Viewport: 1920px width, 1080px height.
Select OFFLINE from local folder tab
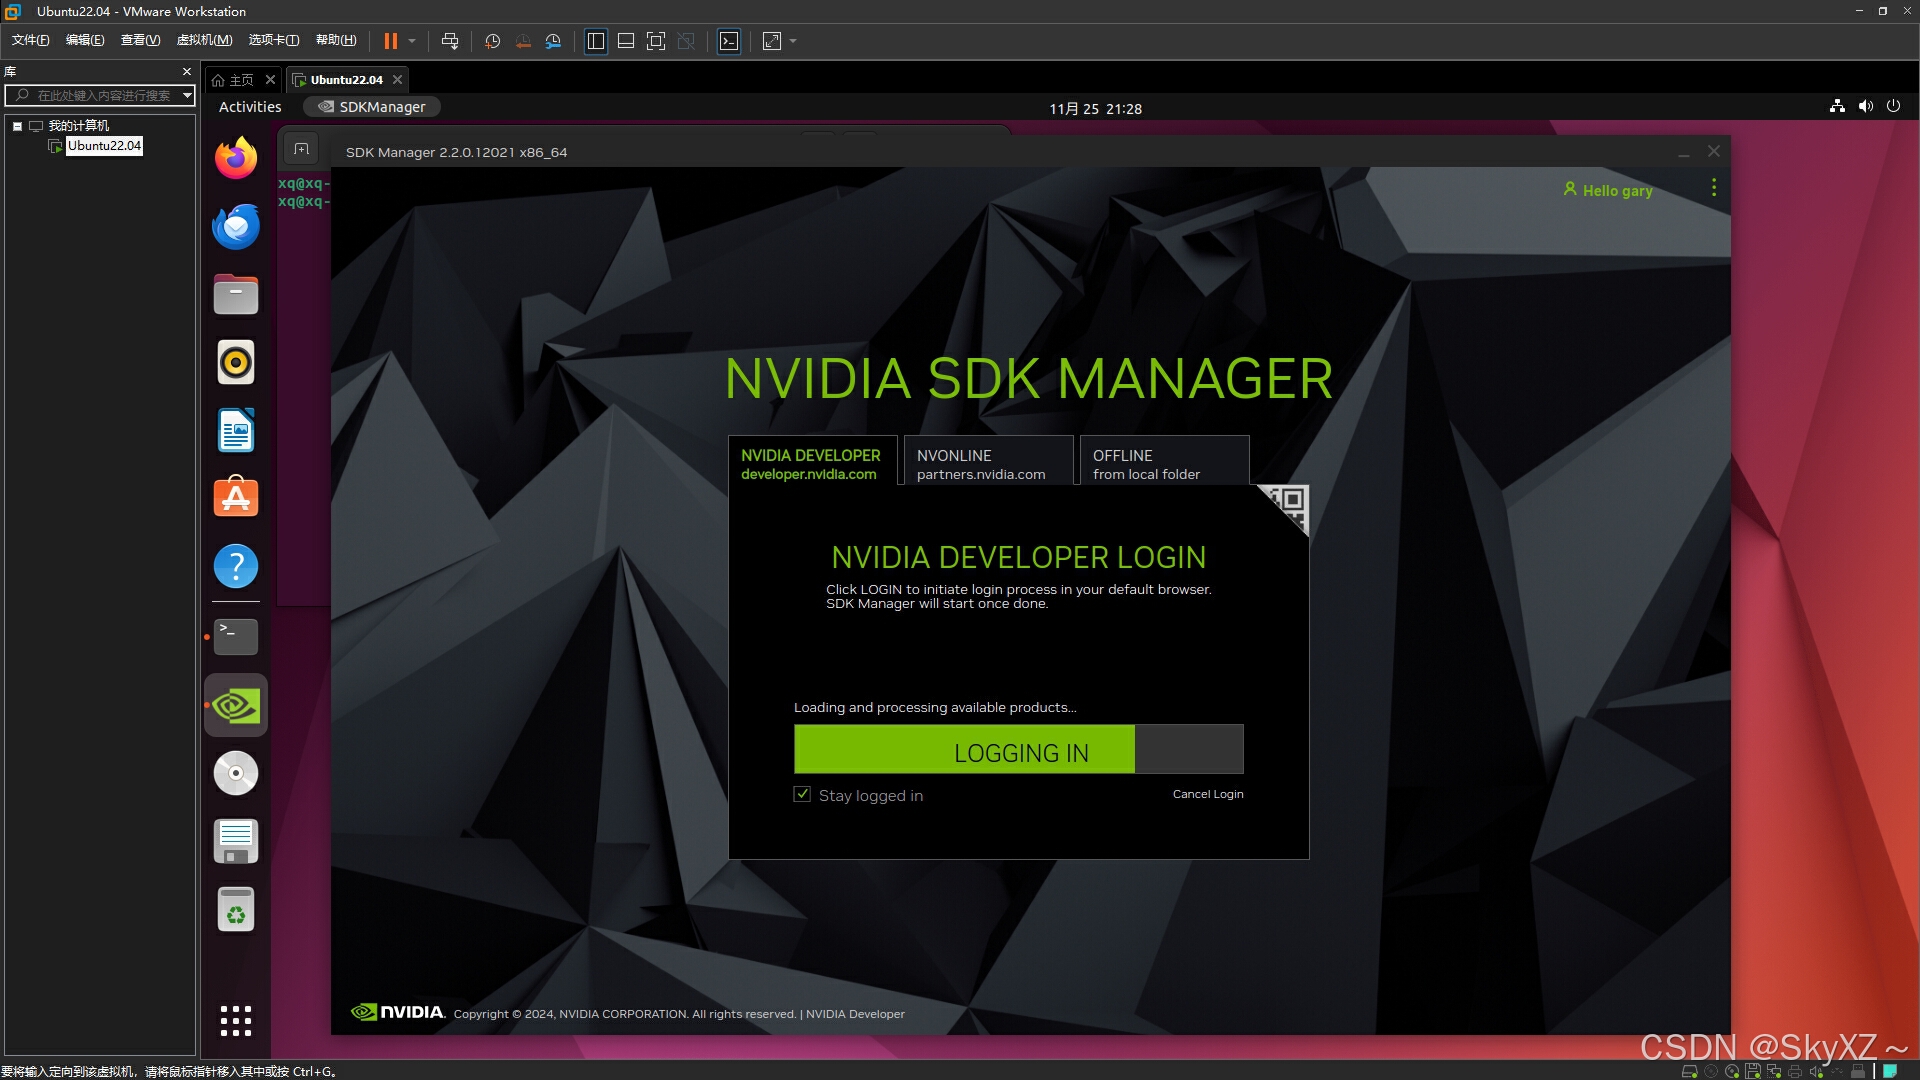tap(1164, 463)
